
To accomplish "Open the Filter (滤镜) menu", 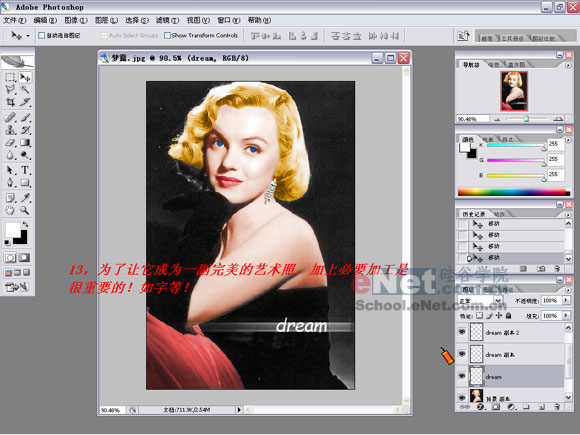I will (167, 20).
